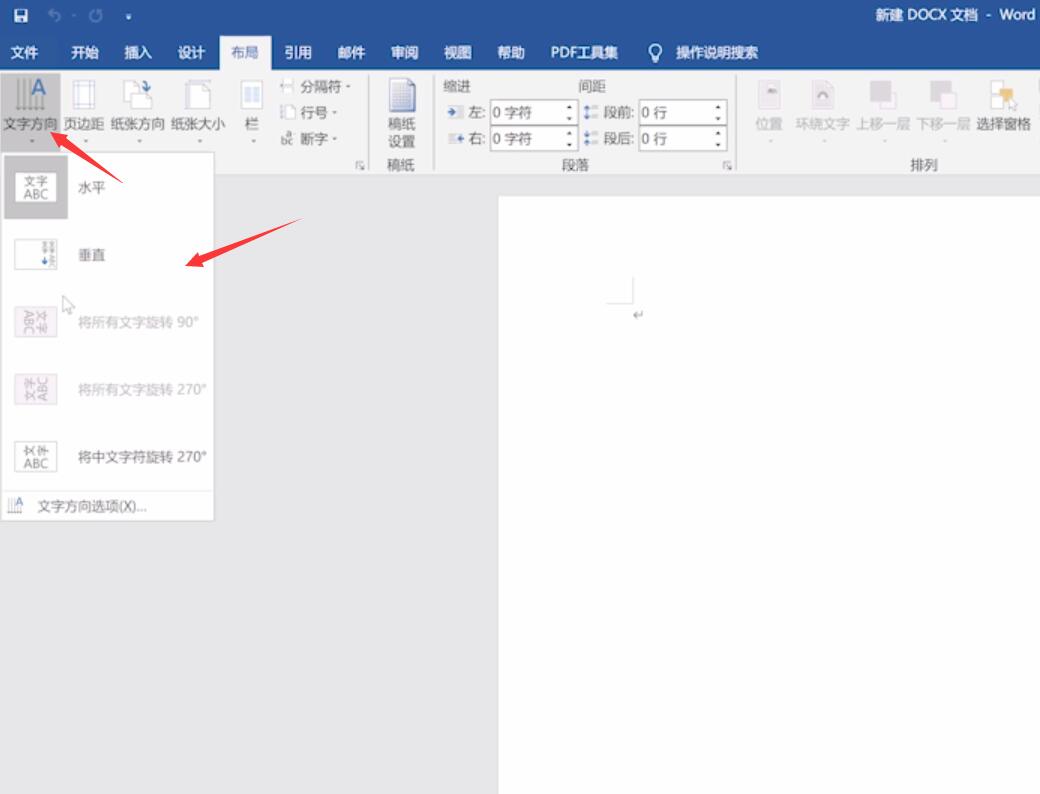Choose 垂直 vertical text direction
The width and height of the screenshot is (1040, 794).
click(x=108, y=255)
